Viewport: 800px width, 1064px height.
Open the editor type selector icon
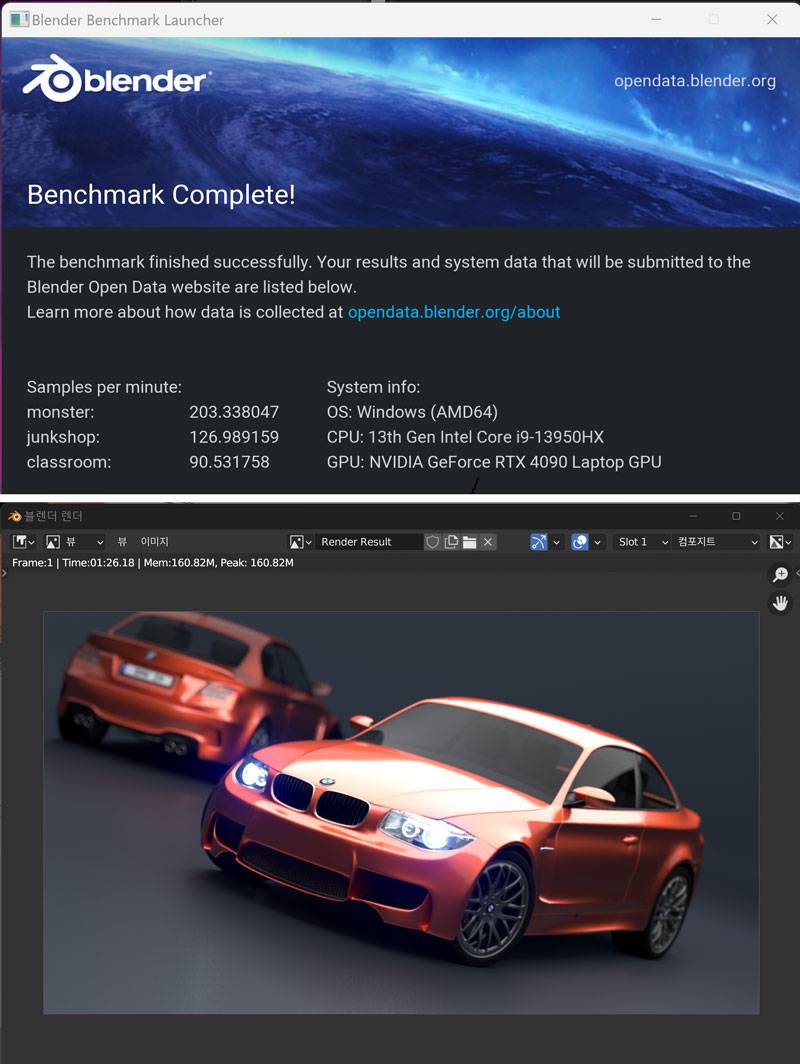tap(23, 542)
